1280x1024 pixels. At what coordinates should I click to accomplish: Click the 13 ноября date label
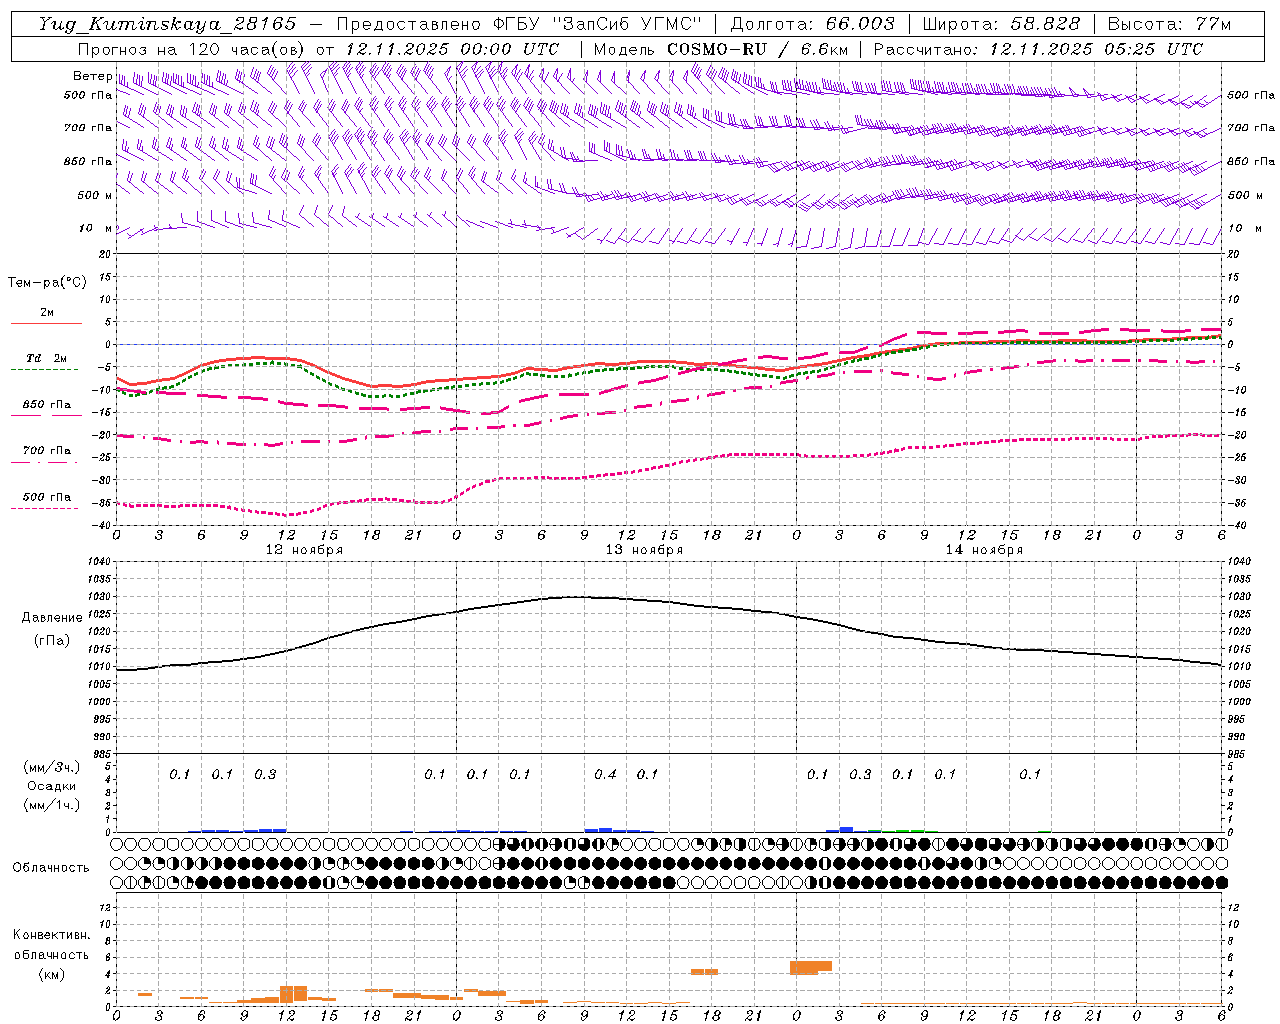click(x=644, y=550)
